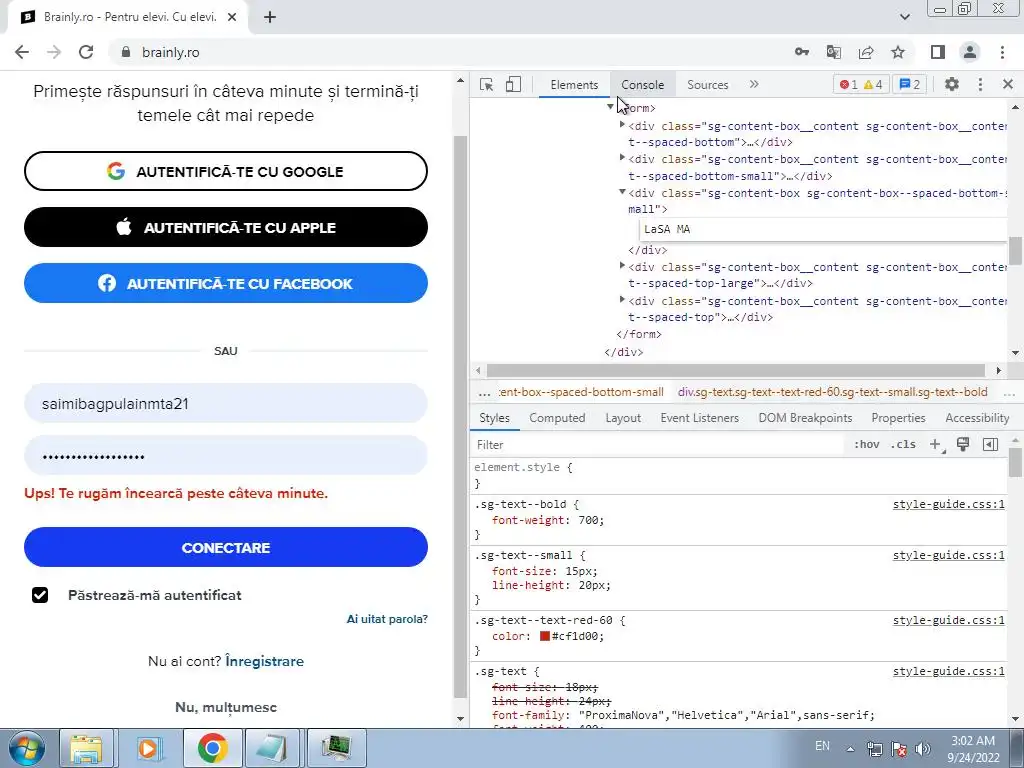The image size is (1024, 768).
Task: Close the DevTools panel
Action: [x=1008, y=84]
